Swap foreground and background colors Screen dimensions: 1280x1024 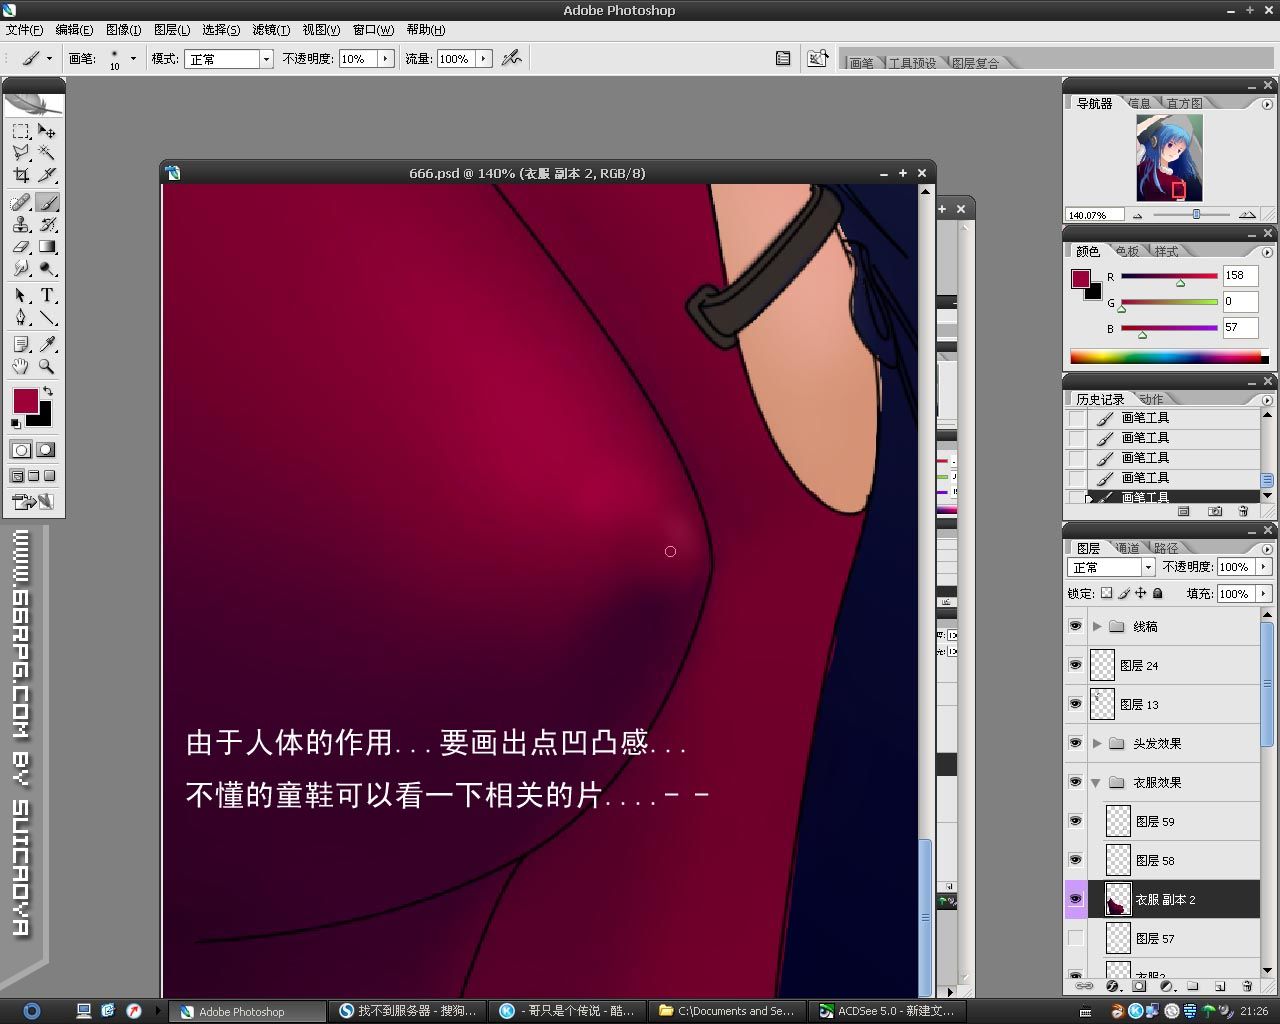pos(47,391)
